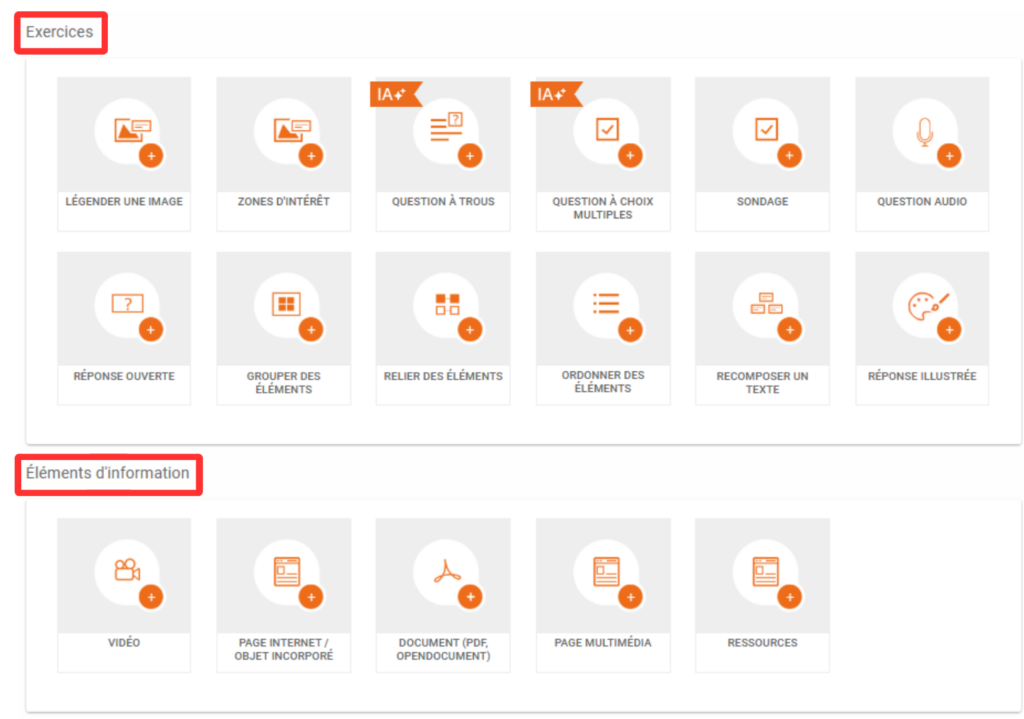This screenshot has height=719, width=1024.
Task: Click the Exercices section heading
Action: click(x=60, y=32)
